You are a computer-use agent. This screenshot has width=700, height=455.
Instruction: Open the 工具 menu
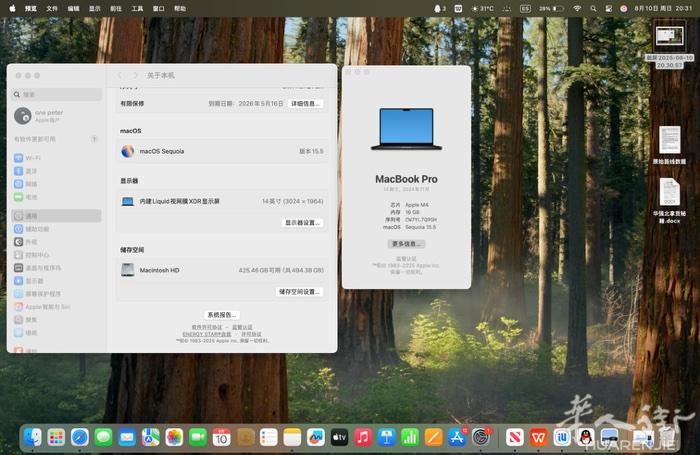coord(137,8)
